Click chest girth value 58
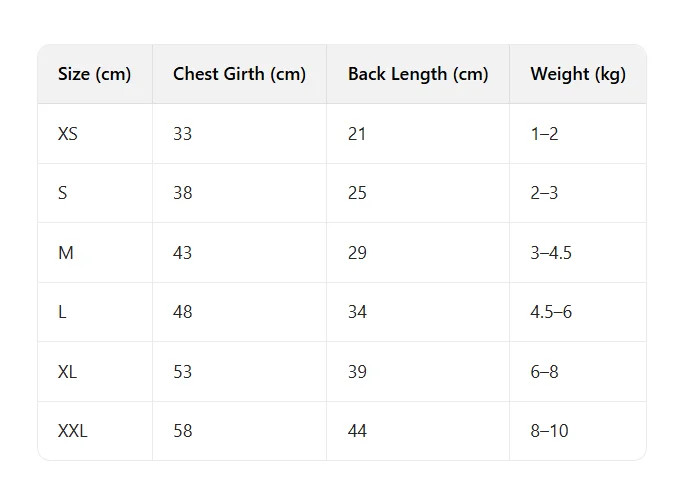Screen dimensions: 680x481 [182, 431]
